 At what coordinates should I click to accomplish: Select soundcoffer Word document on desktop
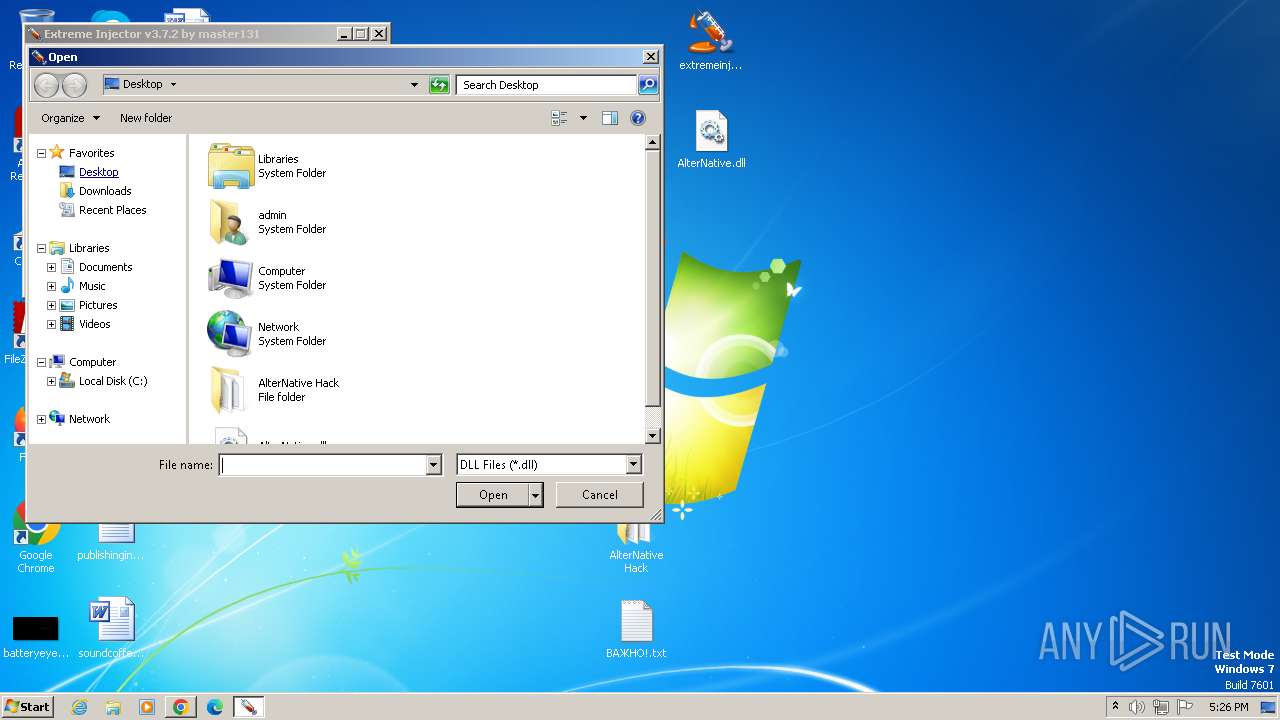(111, 629)
